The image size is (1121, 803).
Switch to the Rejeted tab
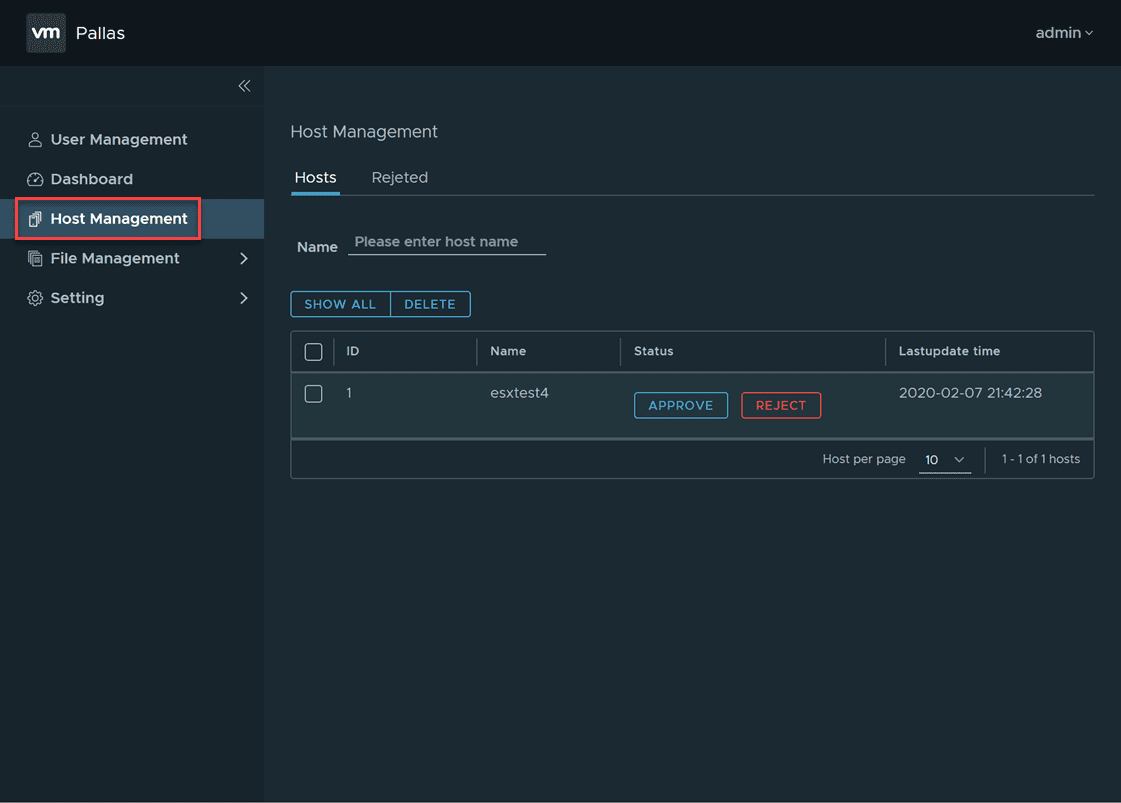(x=399, y=178)
